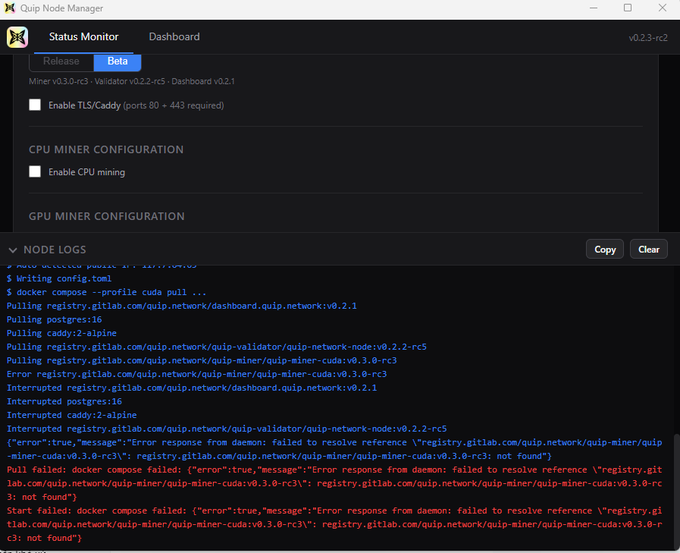Screen dimensions: 680x553
Task: Click the 'Interrupted postgres:16' log line
Action: (x=64, y=402)
